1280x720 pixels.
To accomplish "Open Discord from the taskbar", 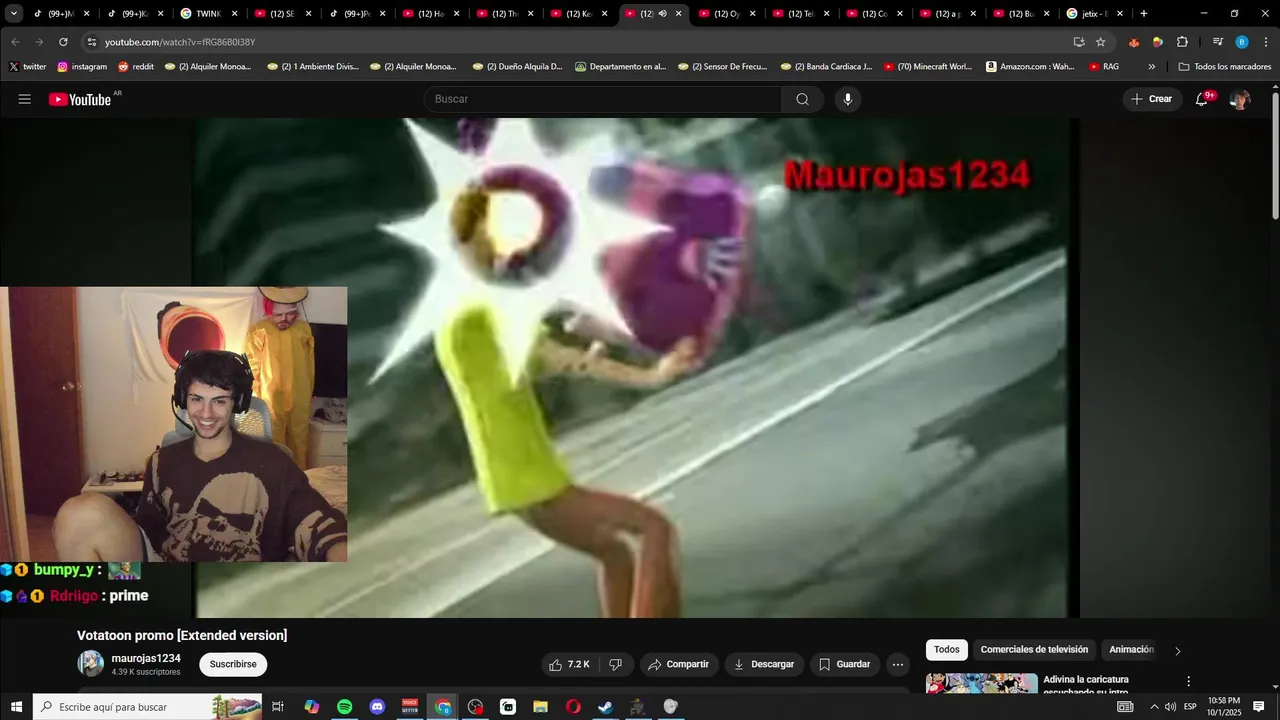I will [x=377, y=707].
